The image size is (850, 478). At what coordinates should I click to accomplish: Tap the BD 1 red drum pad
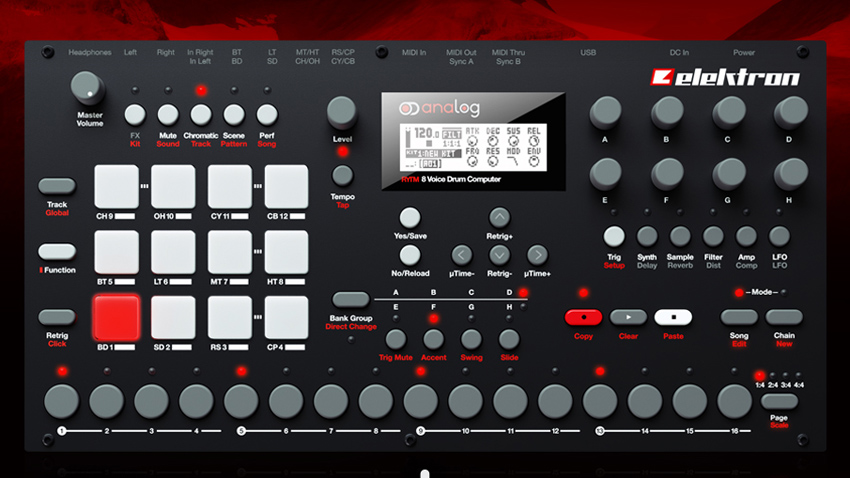(117, 318)
